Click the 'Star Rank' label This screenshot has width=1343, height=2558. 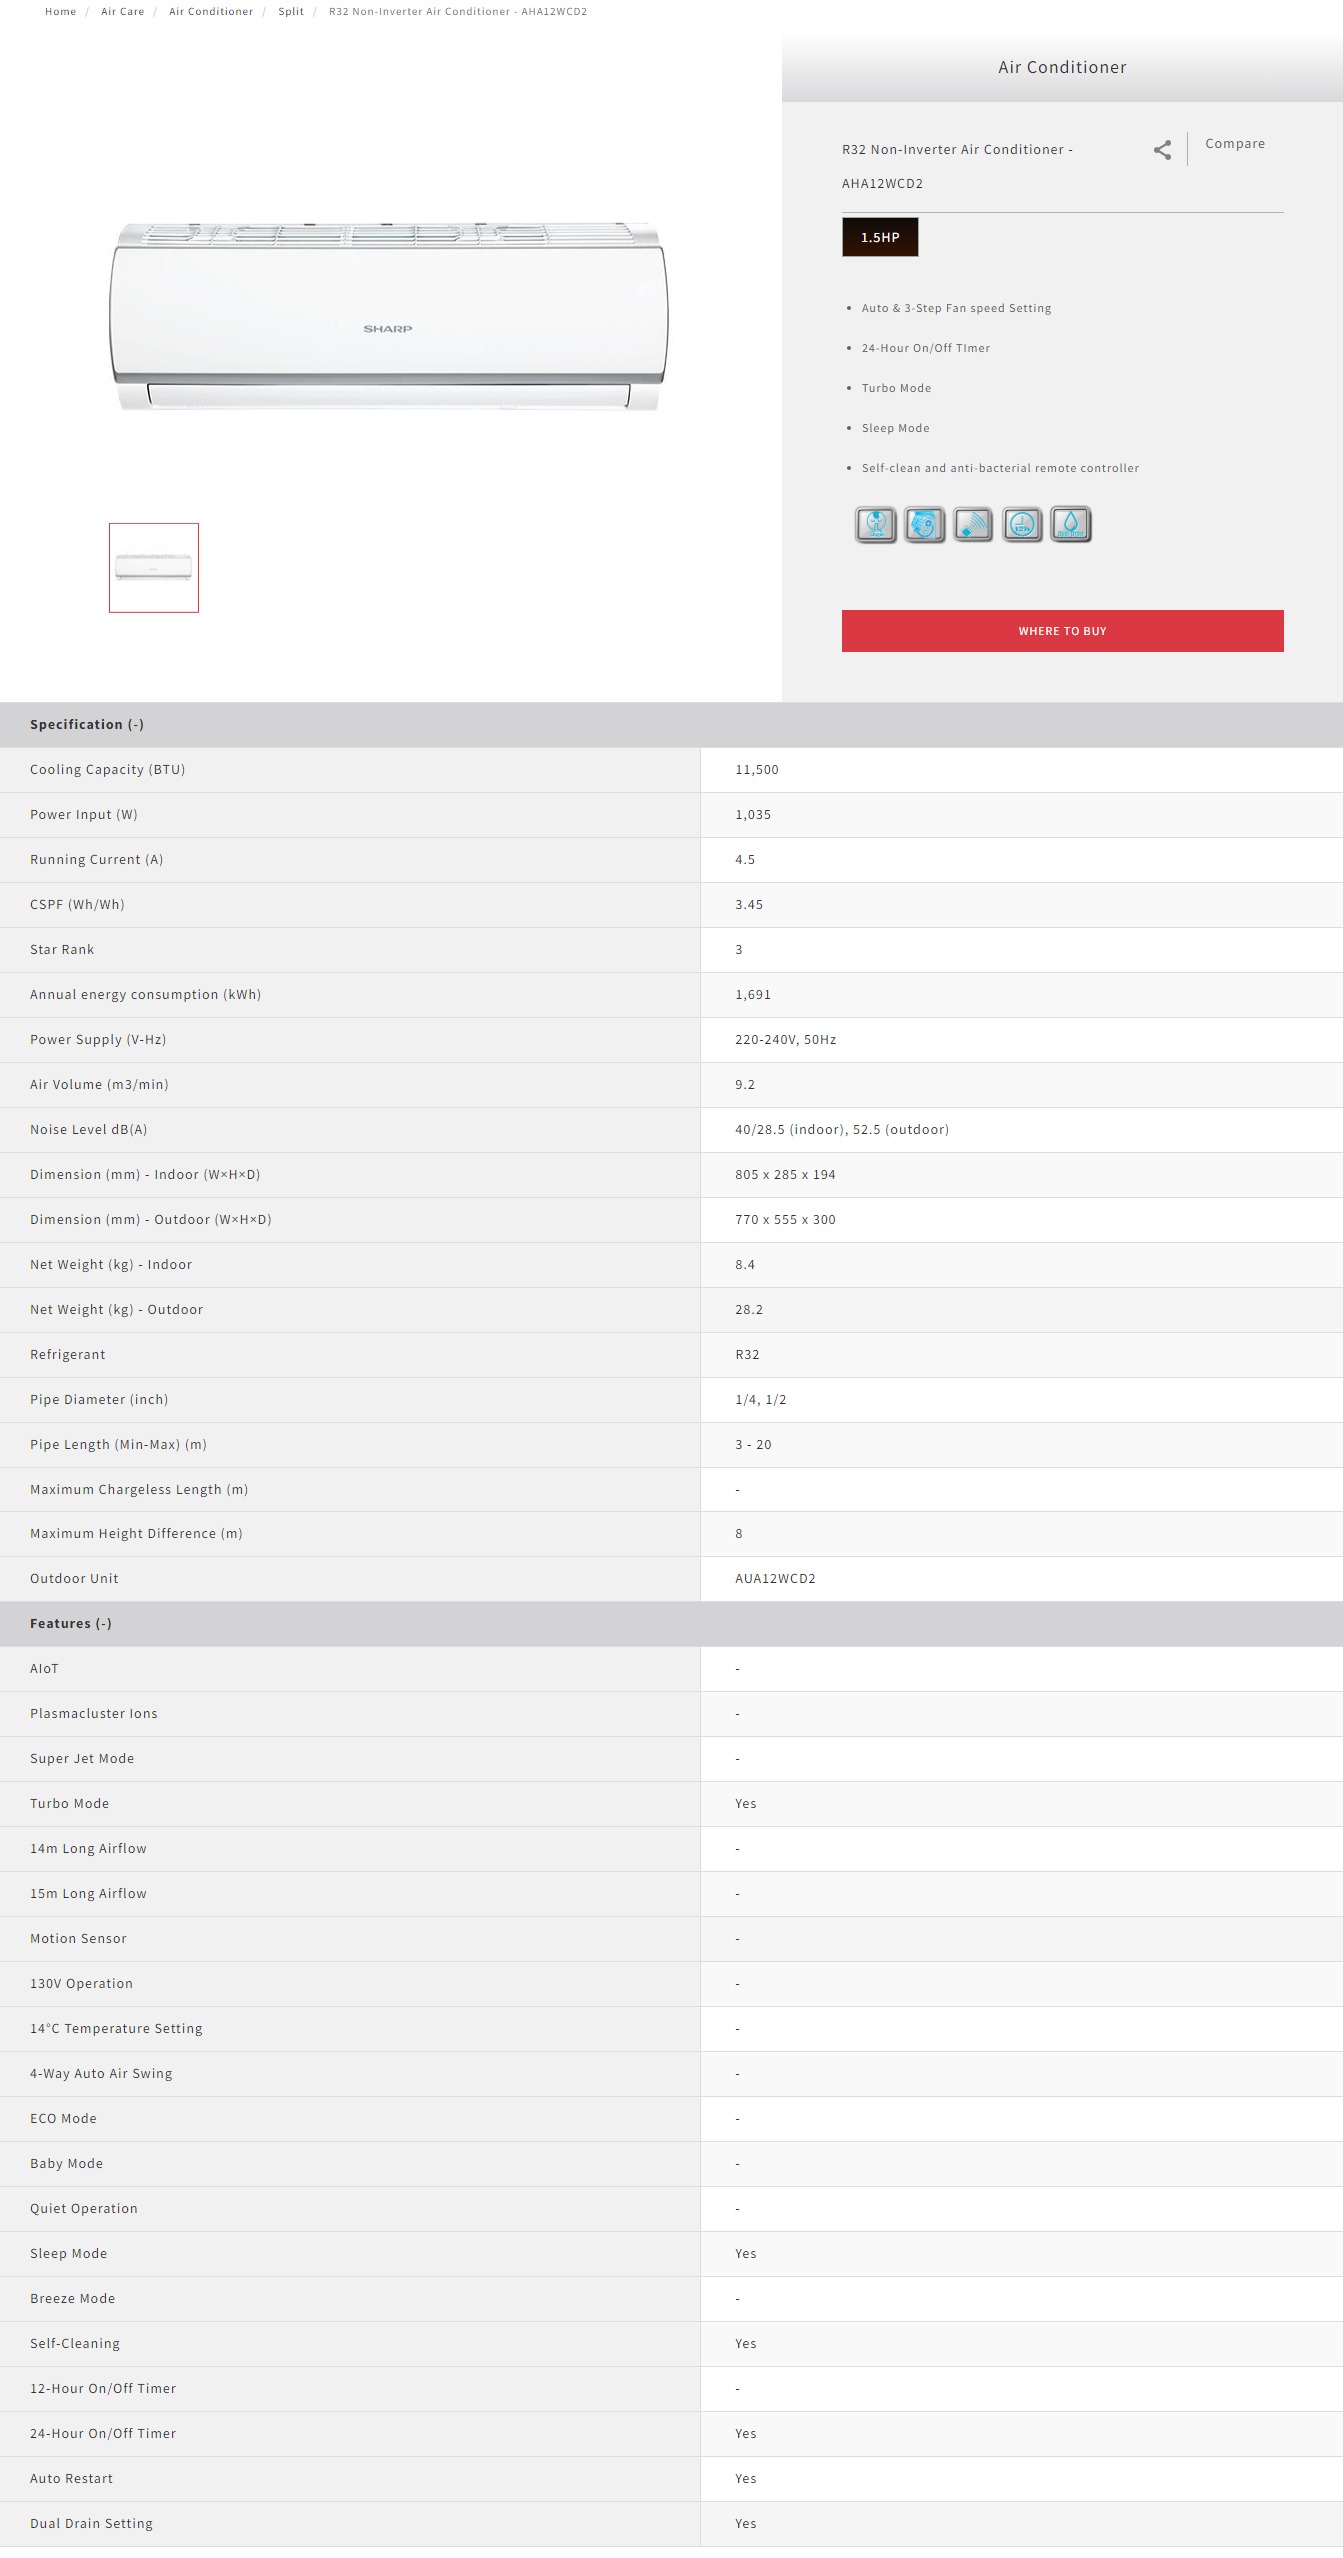coord(62,950)
